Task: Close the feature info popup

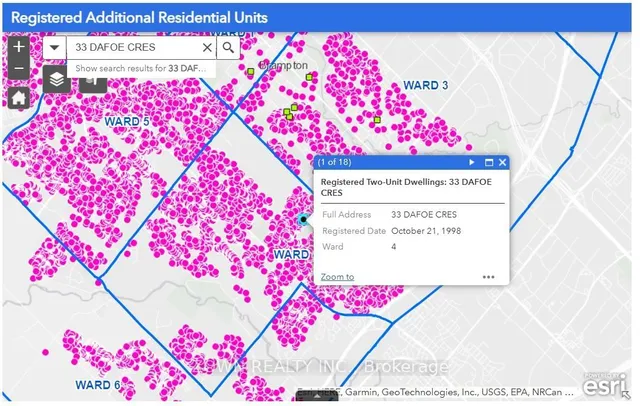Action: click(503, 162)
